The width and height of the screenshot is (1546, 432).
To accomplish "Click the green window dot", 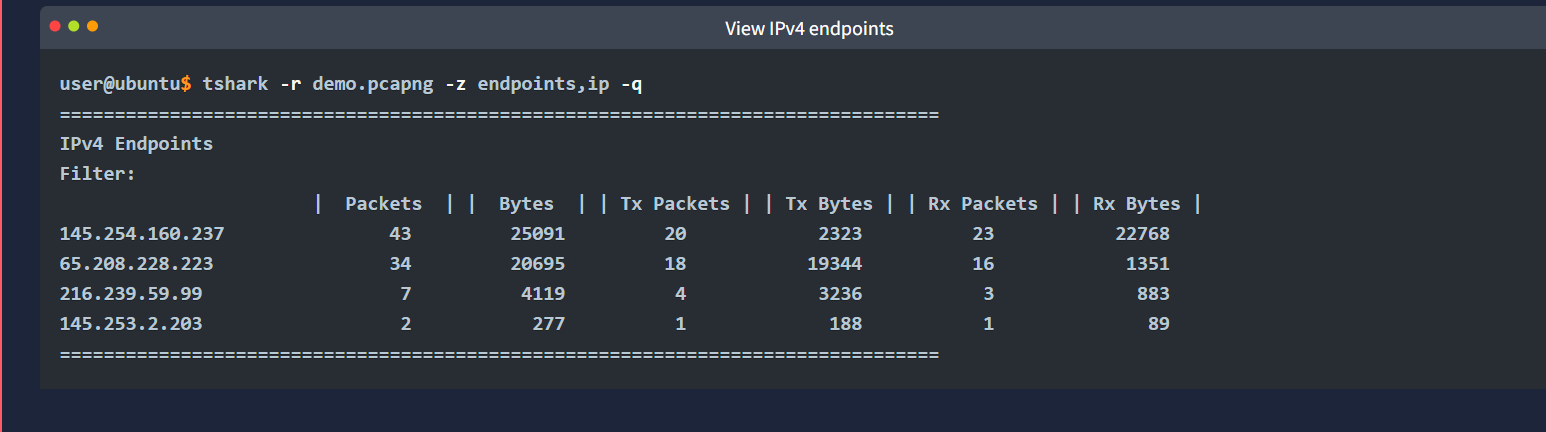I will click(73, 26).
